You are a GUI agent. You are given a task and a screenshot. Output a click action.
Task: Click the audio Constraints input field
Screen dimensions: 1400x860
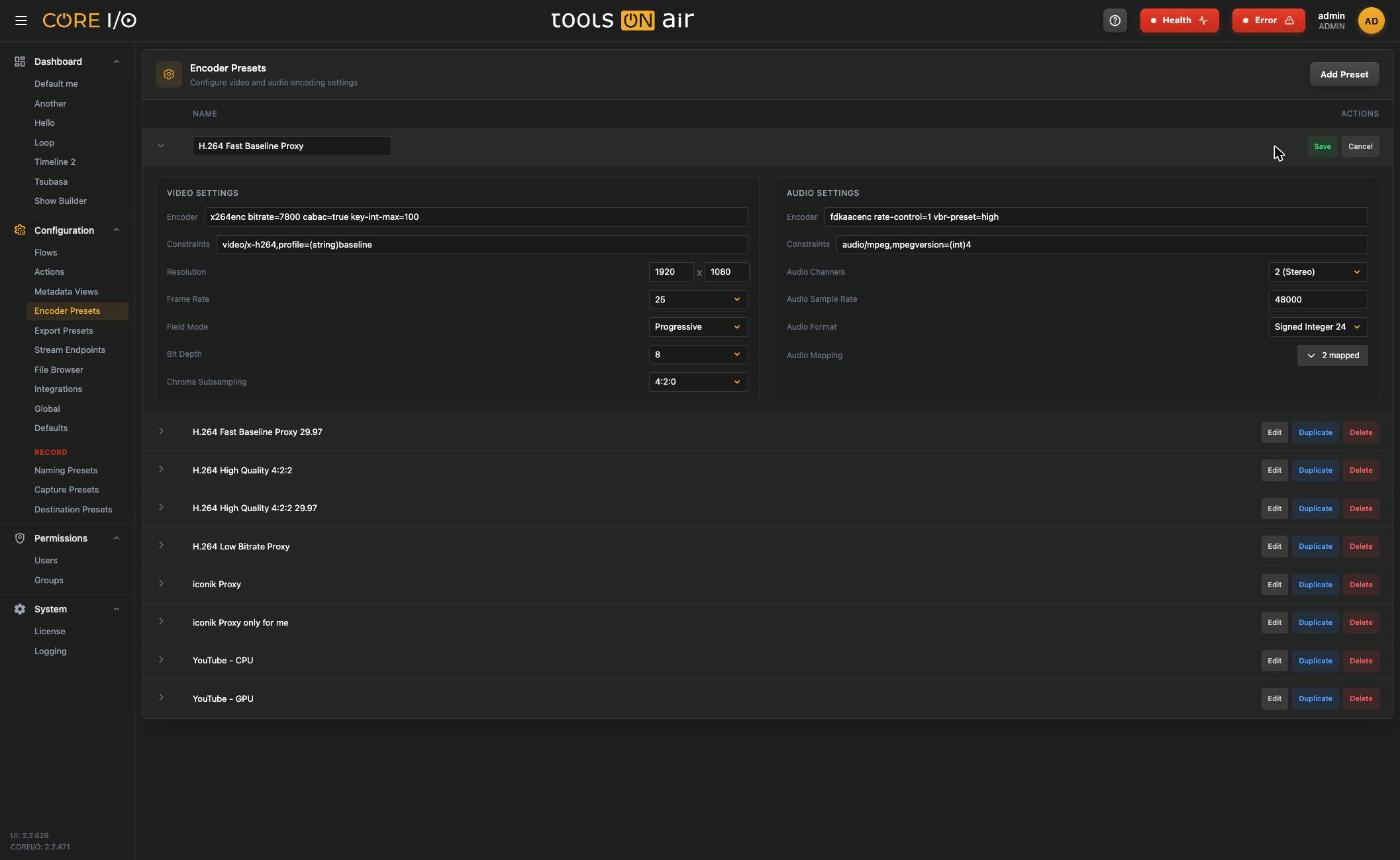point(1101,244)
